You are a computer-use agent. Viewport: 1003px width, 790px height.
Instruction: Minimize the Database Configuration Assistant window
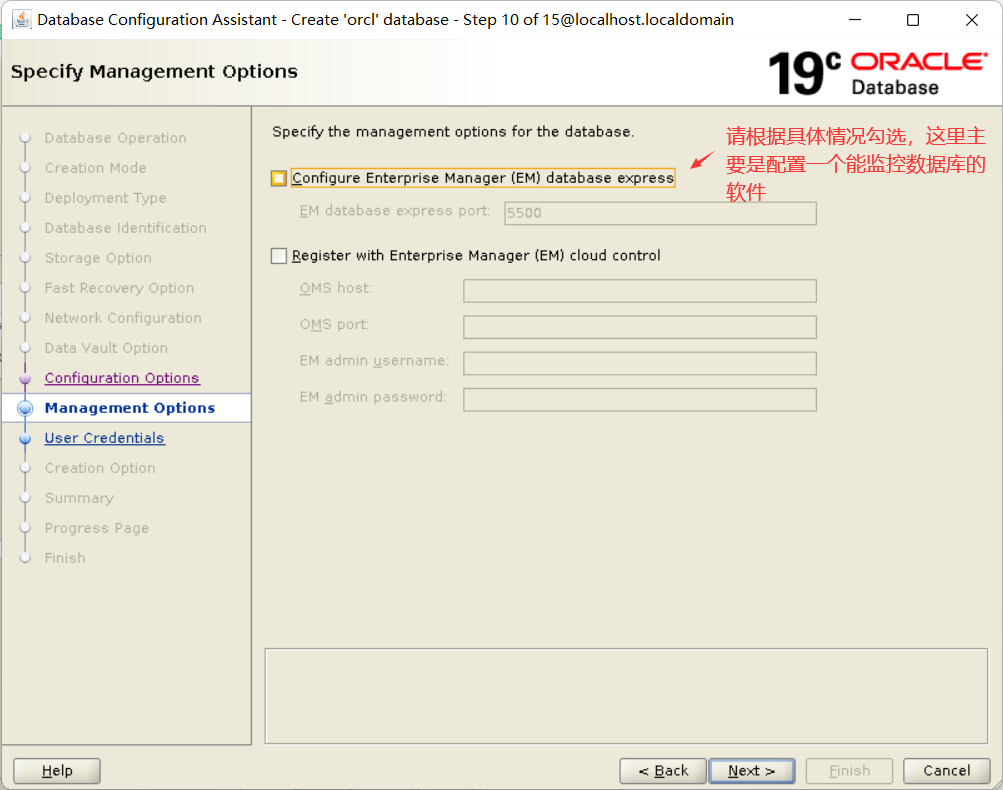click(x=855, y=20)
